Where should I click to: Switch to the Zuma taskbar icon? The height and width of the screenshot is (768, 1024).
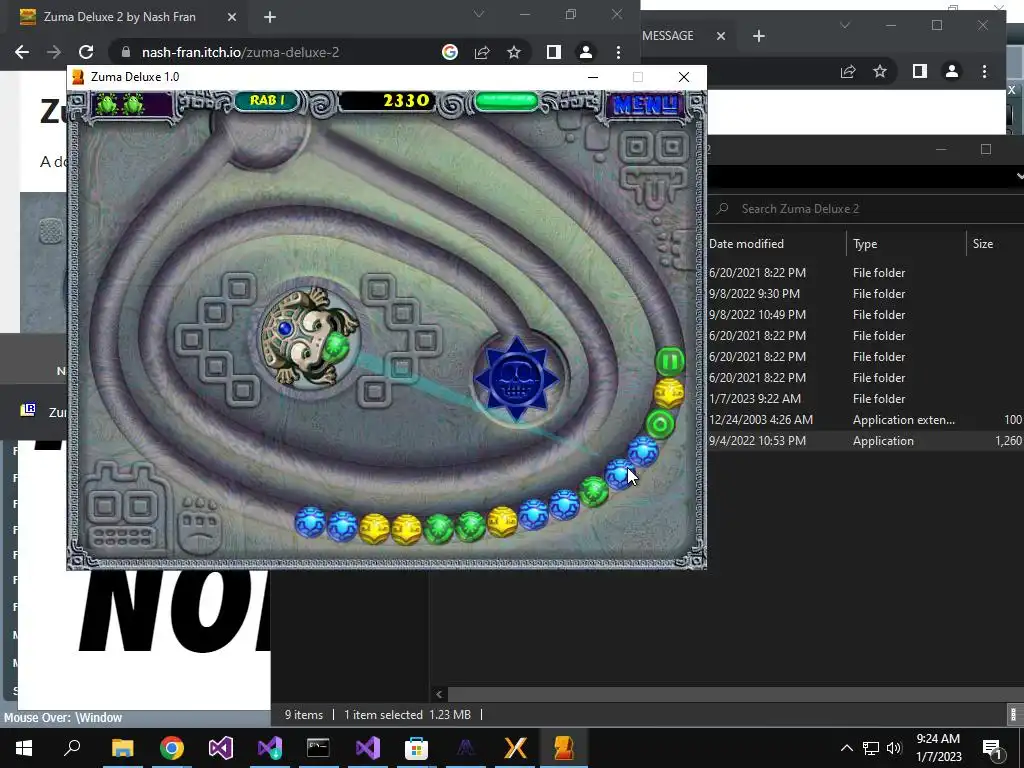(564, 748)
